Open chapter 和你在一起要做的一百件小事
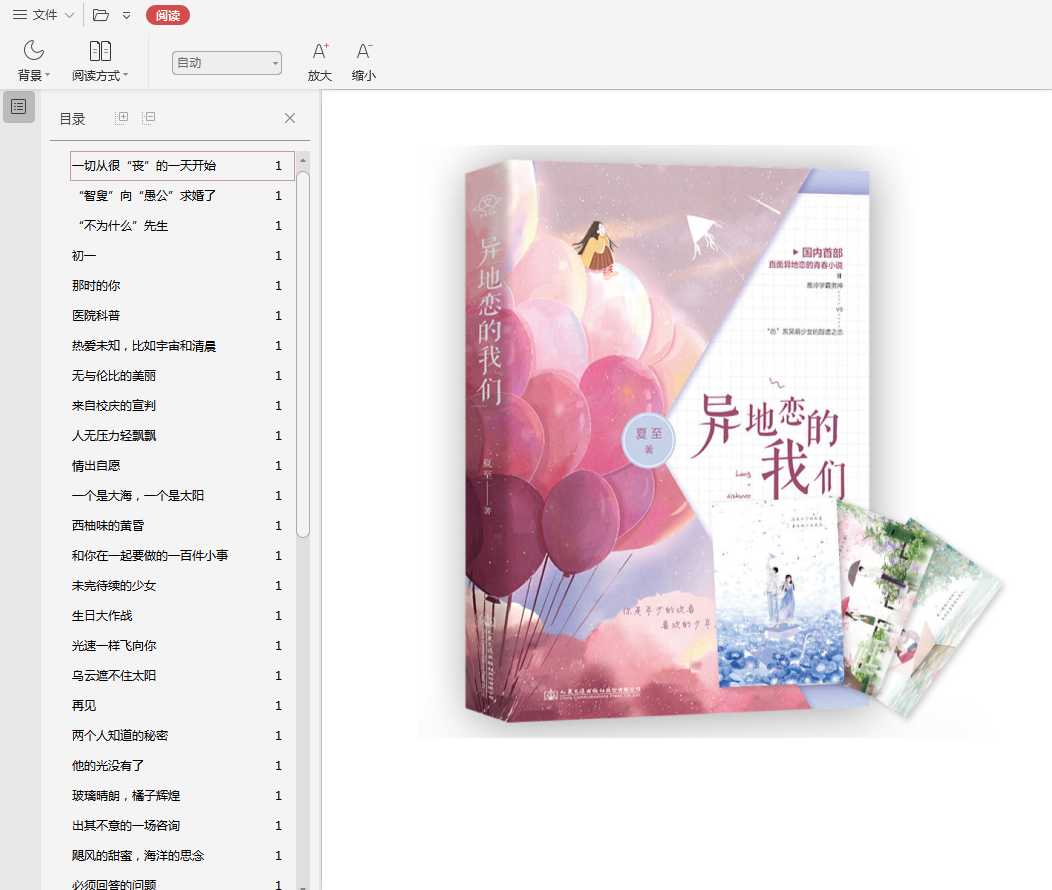1052x890 pixels. [182, 556]
